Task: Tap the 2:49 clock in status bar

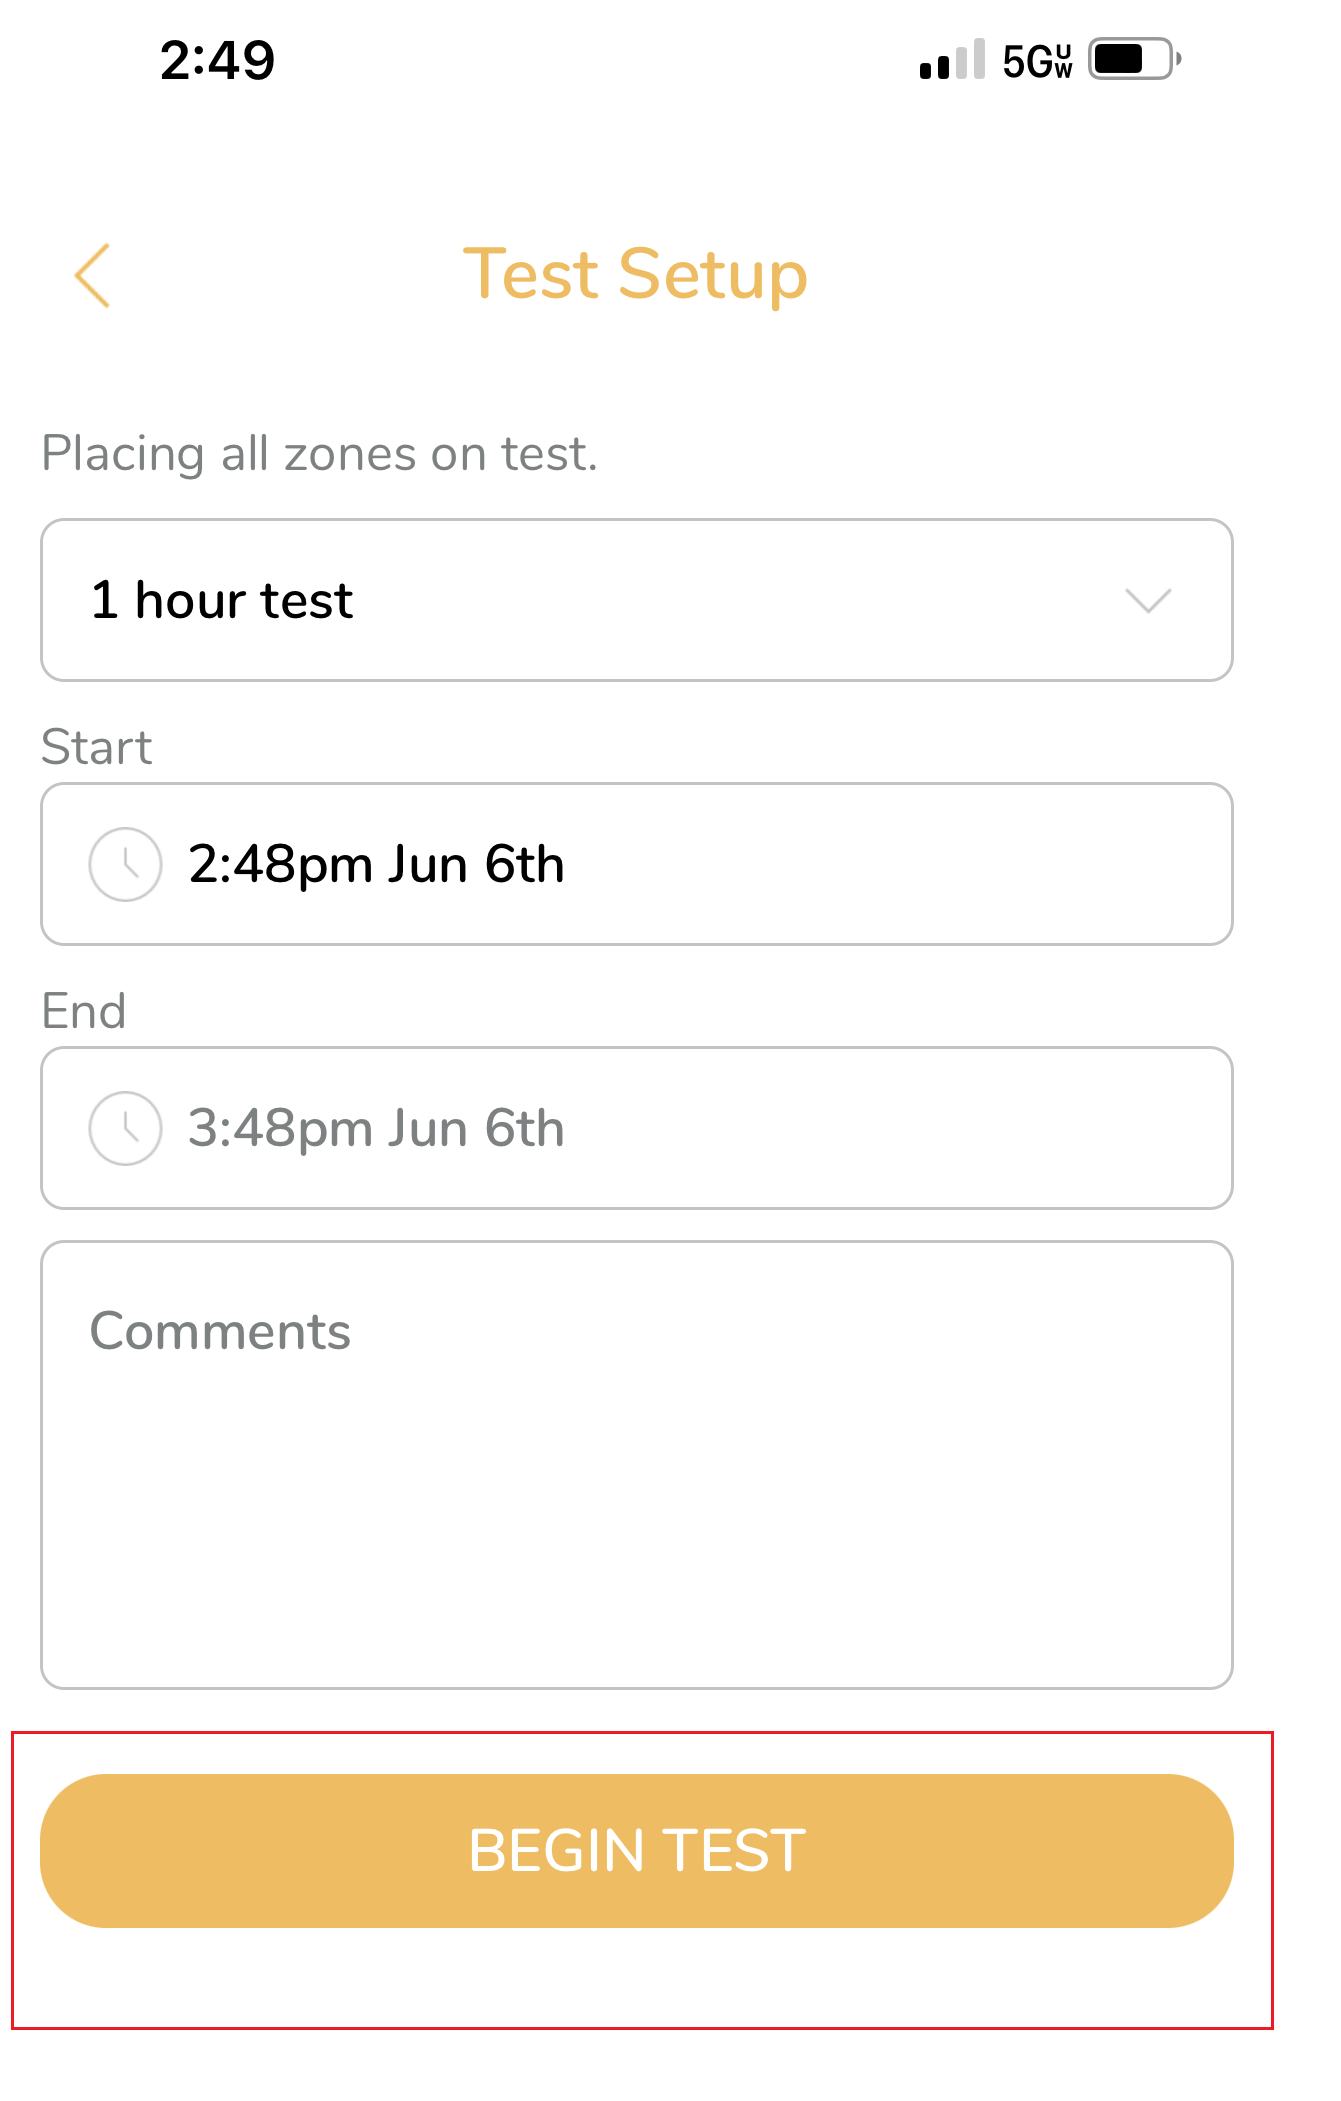Action: point(217,60)
